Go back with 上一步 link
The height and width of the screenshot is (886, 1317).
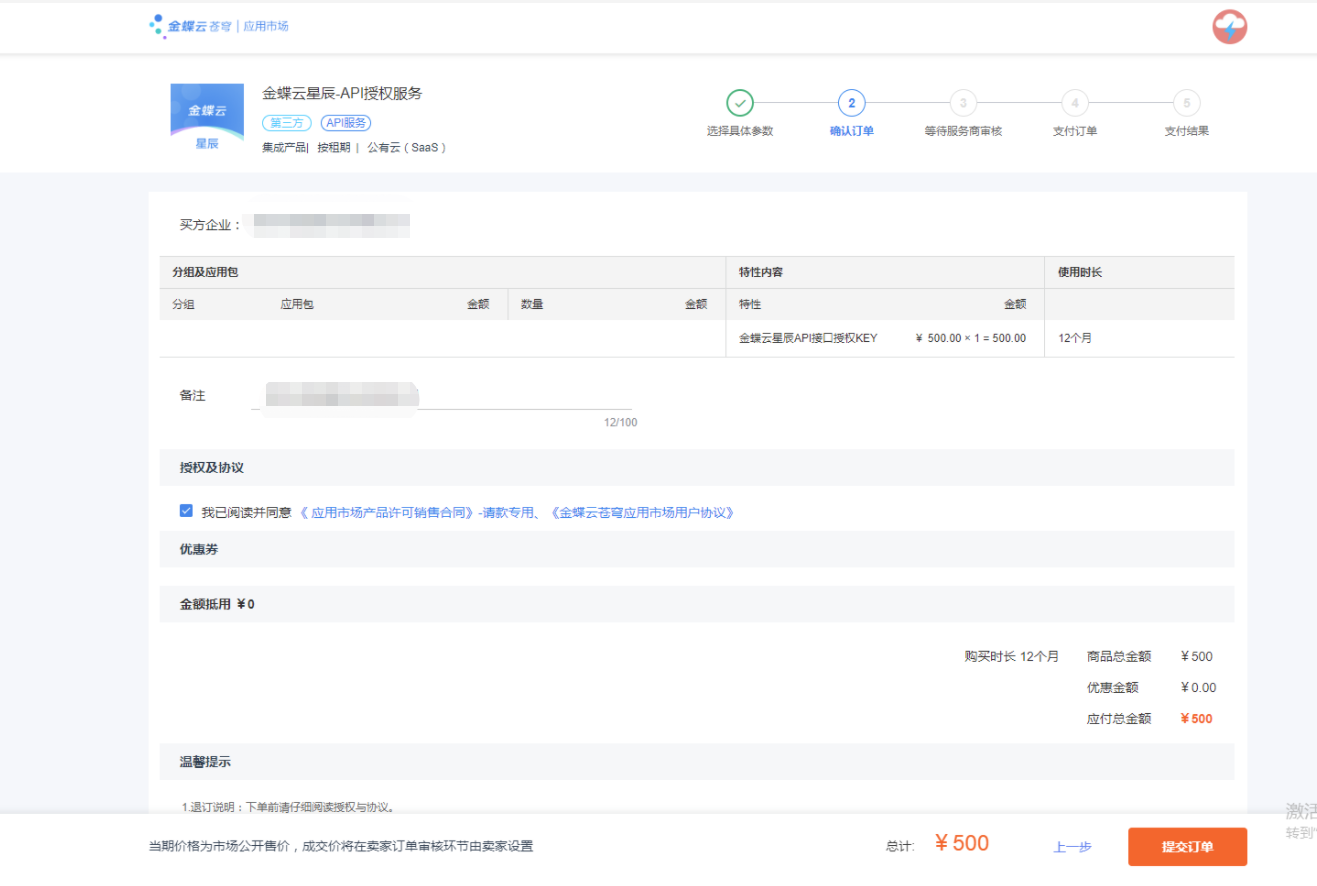pyautogui.click(x=1072, y=847)
